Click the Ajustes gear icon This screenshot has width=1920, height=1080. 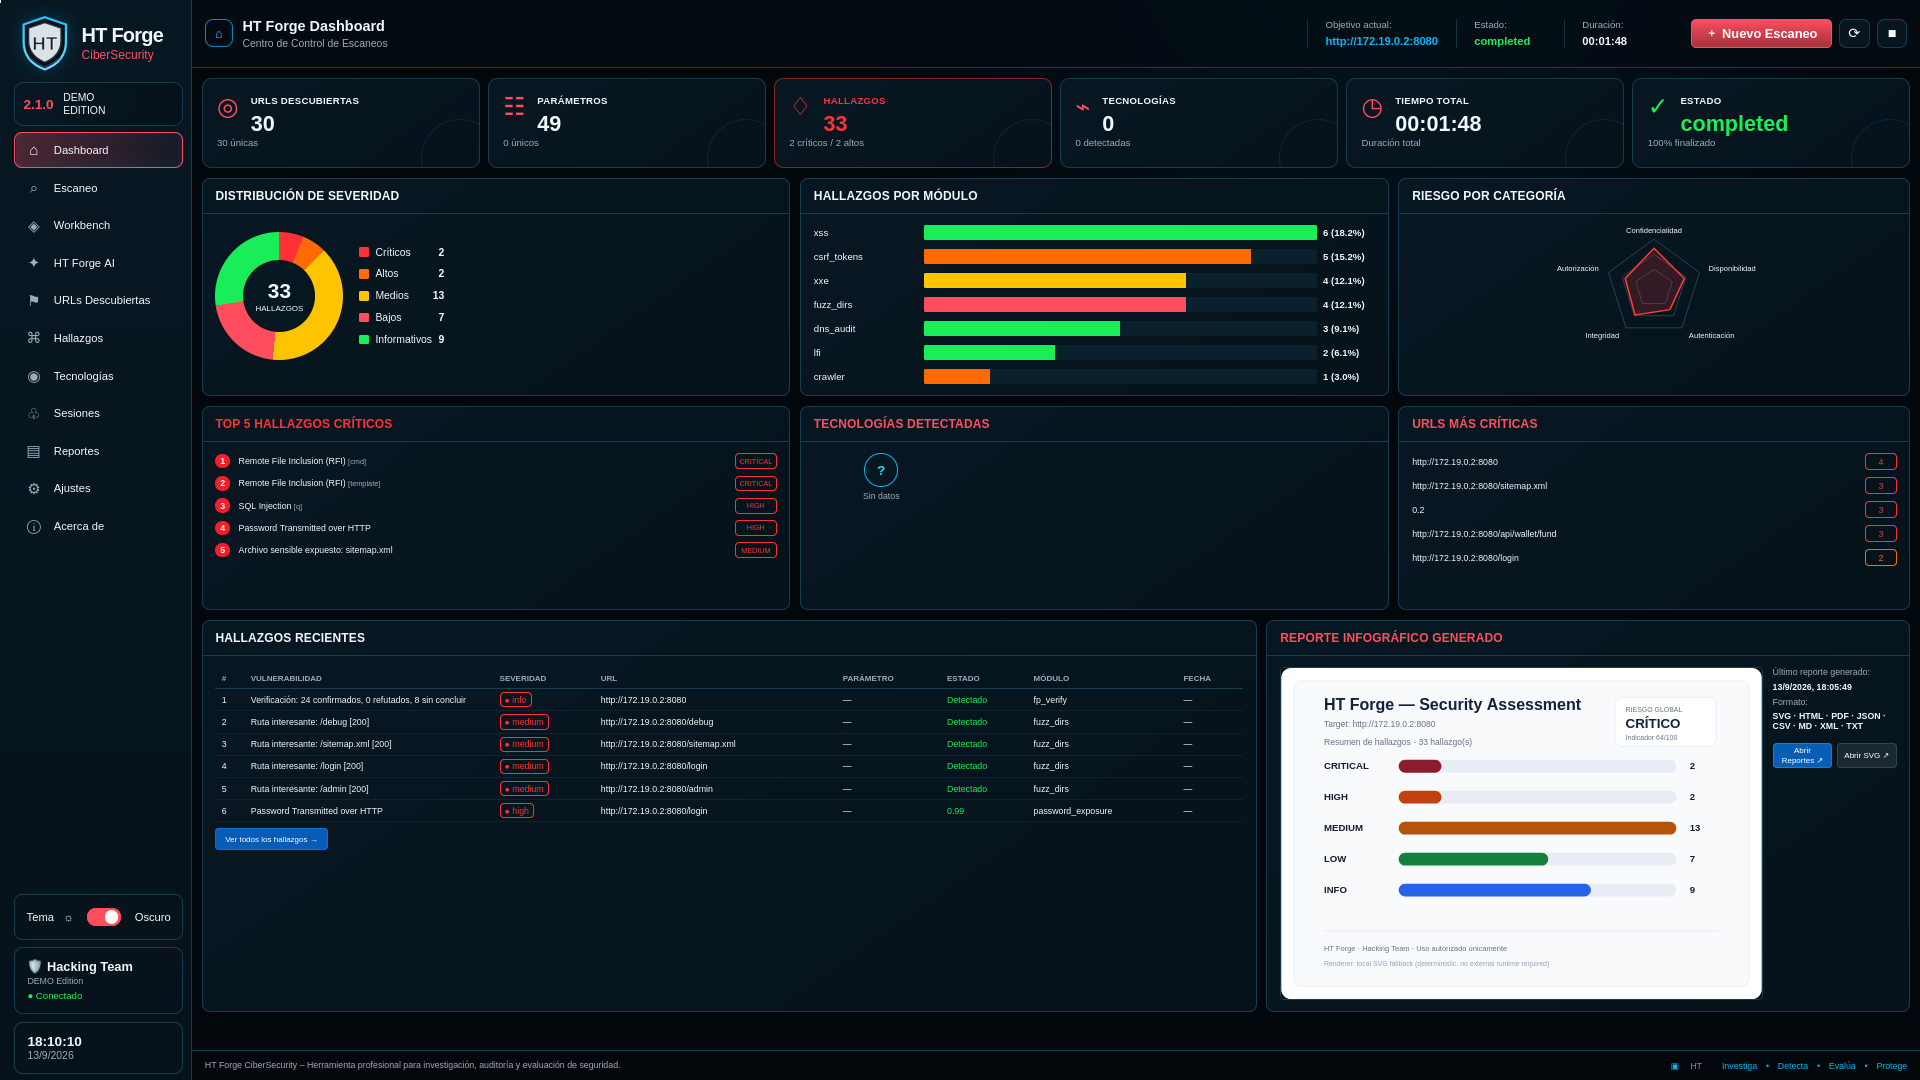coord(34,489)
